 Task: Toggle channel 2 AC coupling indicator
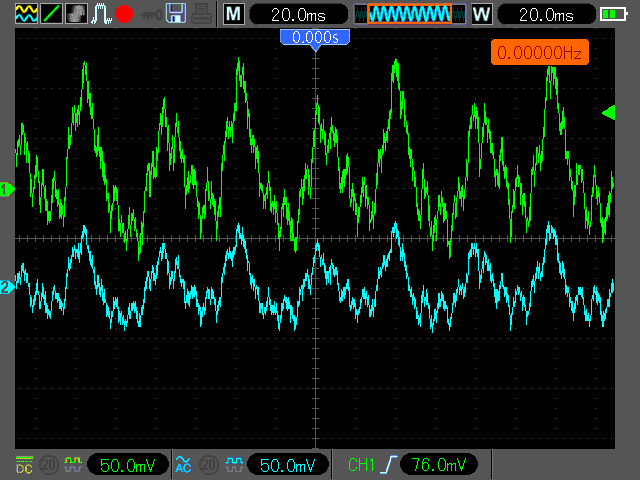(183, 465)
